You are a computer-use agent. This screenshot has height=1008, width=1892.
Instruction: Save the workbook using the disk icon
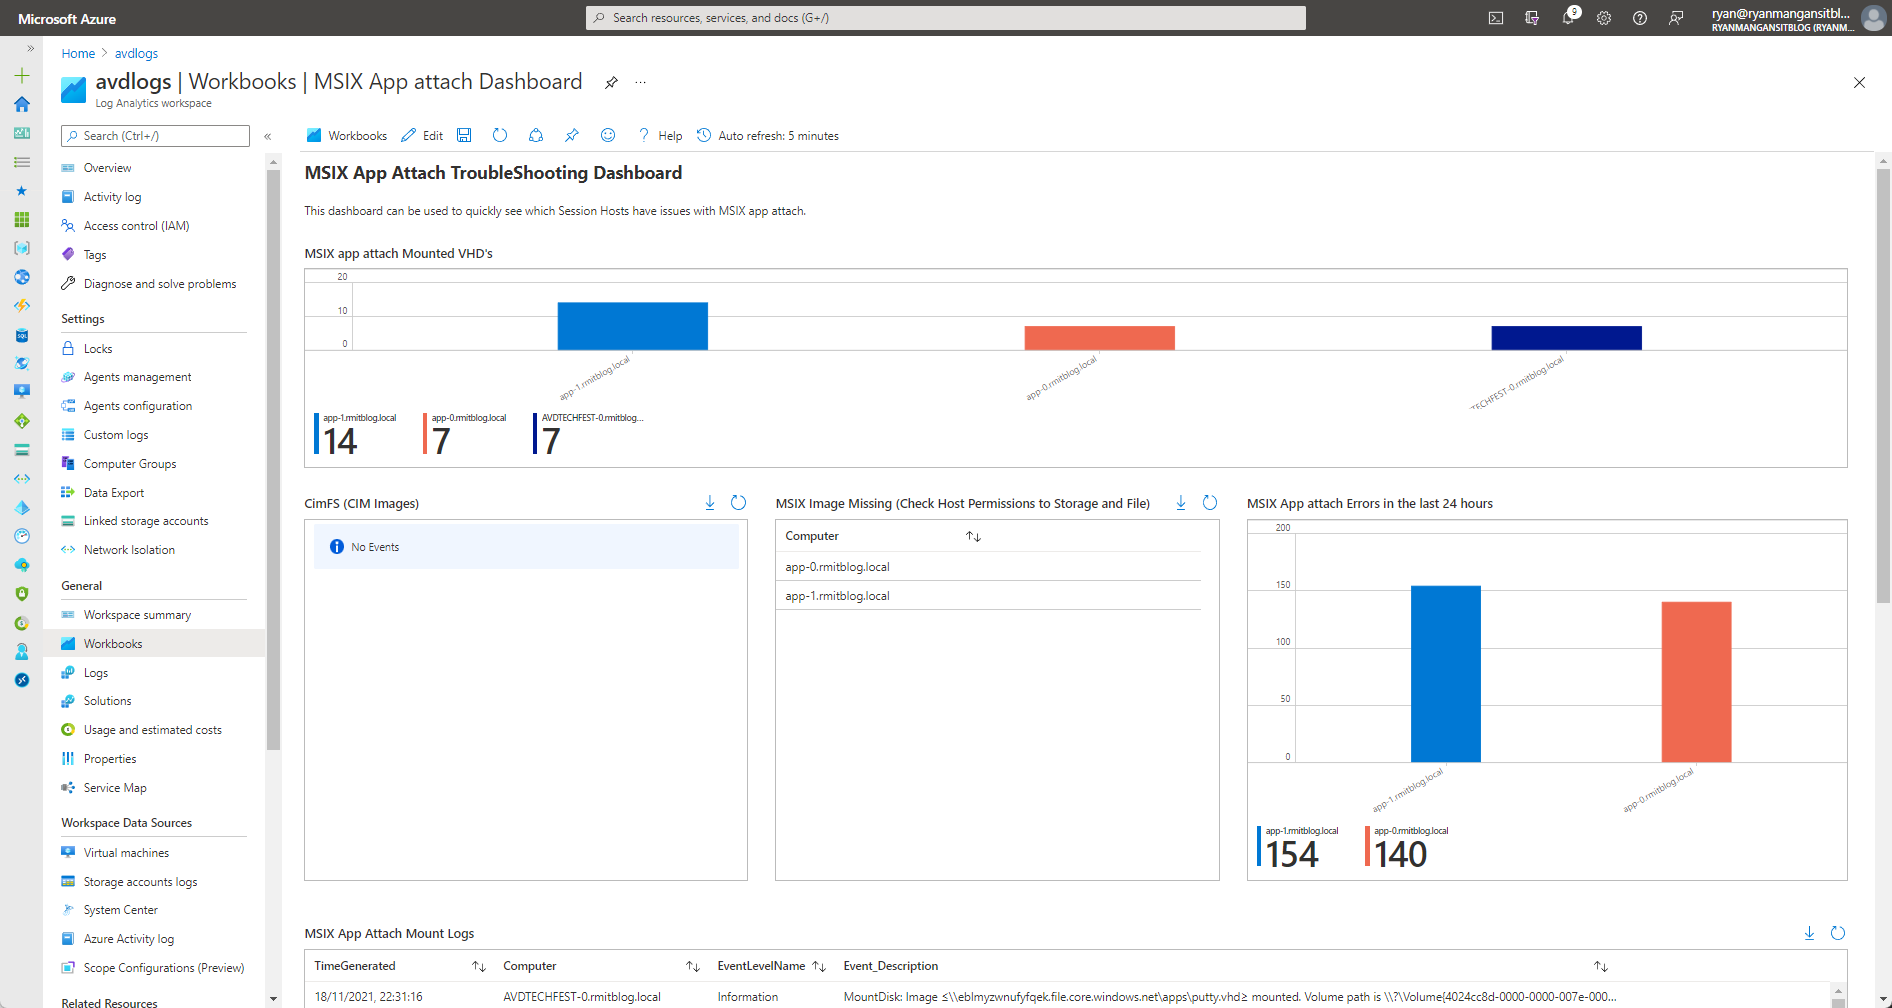464,135
